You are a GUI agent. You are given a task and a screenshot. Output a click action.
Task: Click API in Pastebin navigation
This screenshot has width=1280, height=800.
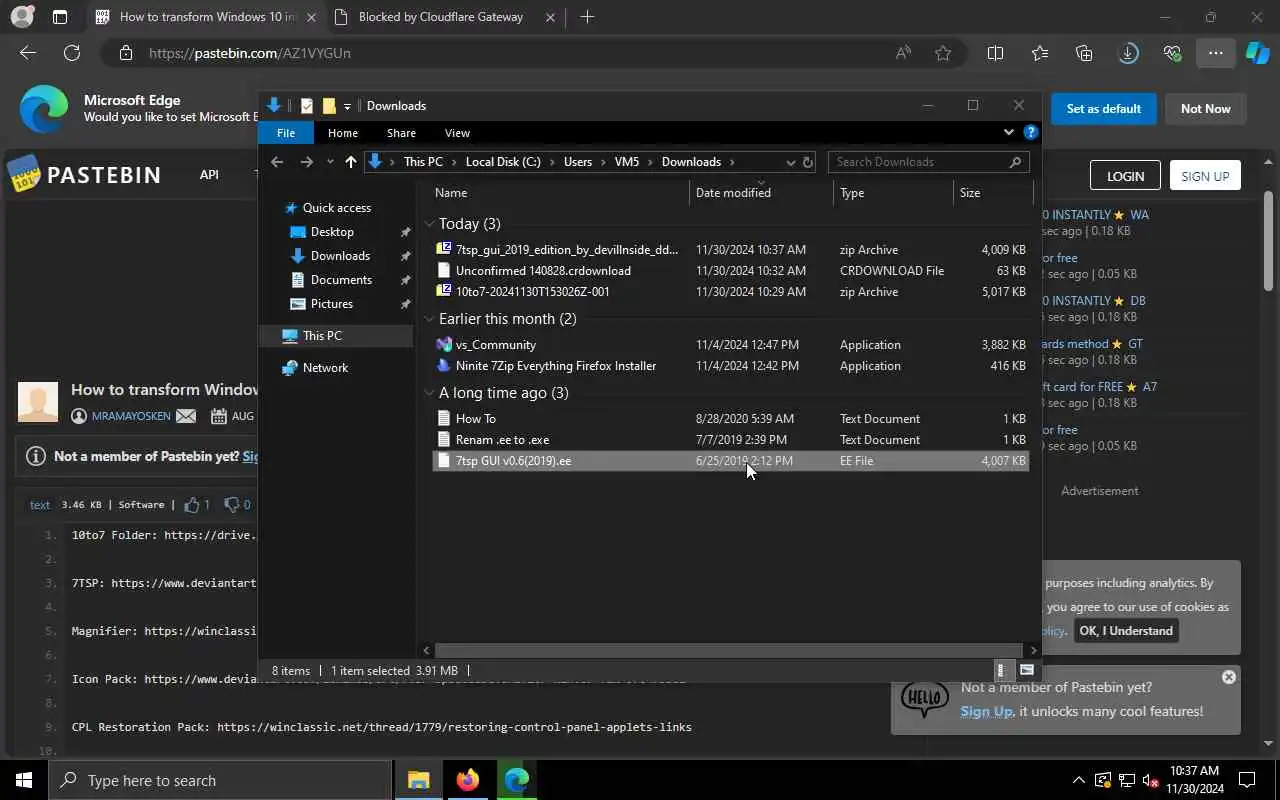click(x=209, y=175)
